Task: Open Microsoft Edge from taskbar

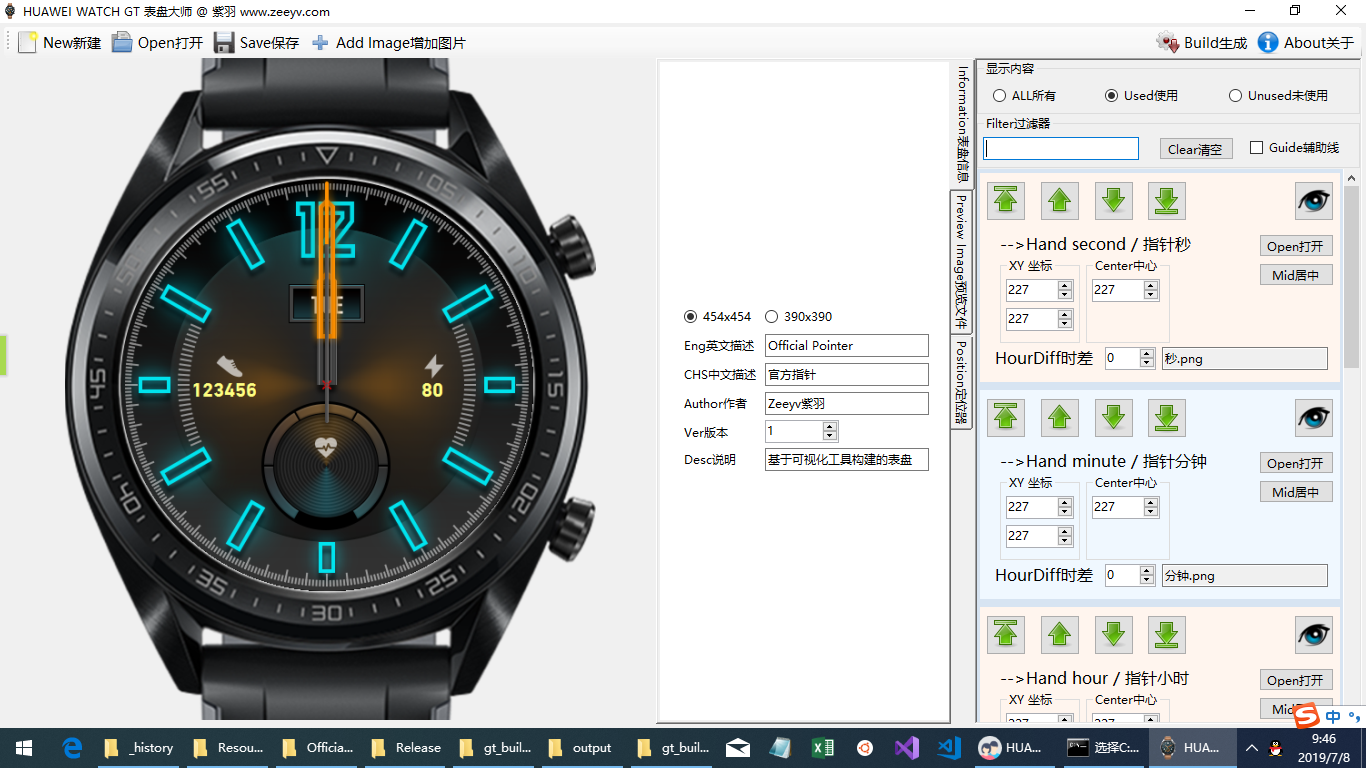Action: (72, 747)
